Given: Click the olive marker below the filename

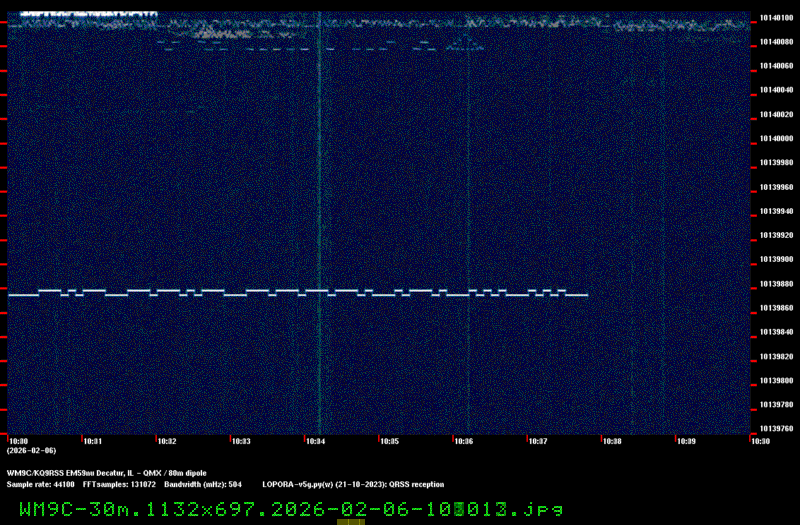Looking at the screenshot, I should click(350, 521).
